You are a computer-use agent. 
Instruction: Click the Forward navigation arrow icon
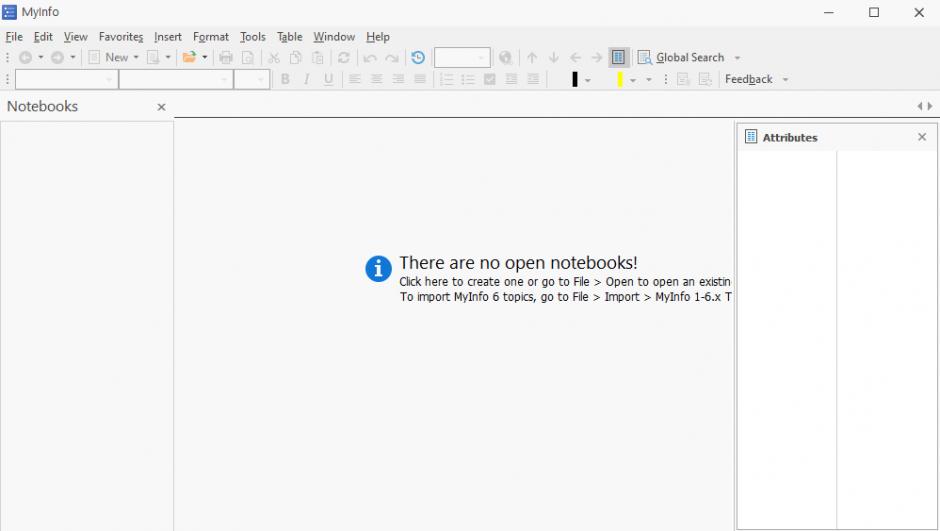57,58
